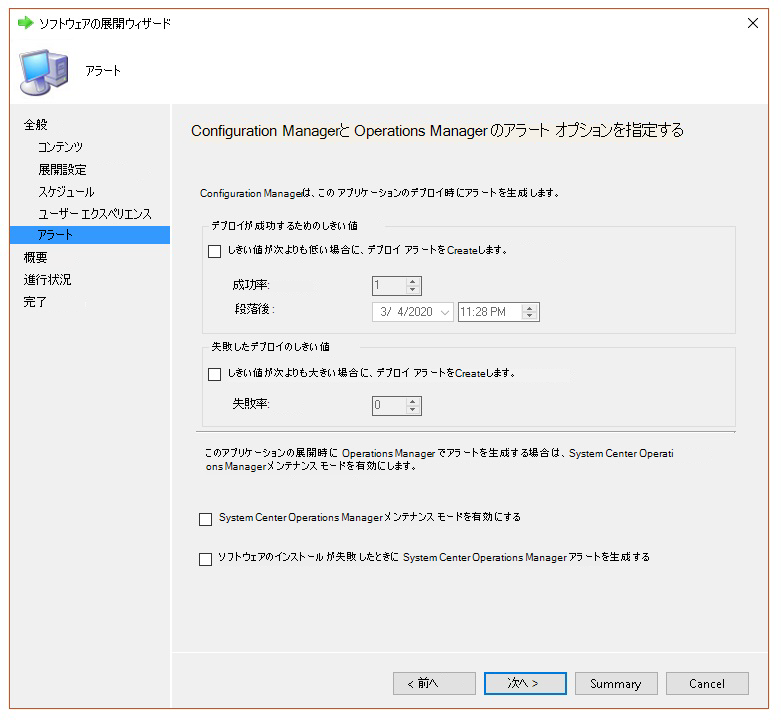
Task: Click the Summary button
Action: pos(616,683)
